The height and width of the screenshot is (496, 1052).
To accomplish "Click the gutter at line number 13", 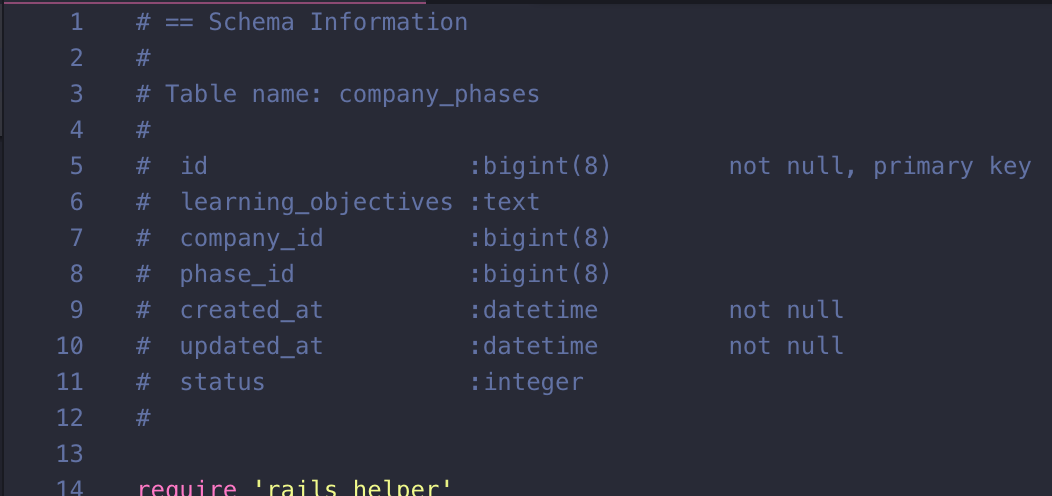I will [69, 454].
